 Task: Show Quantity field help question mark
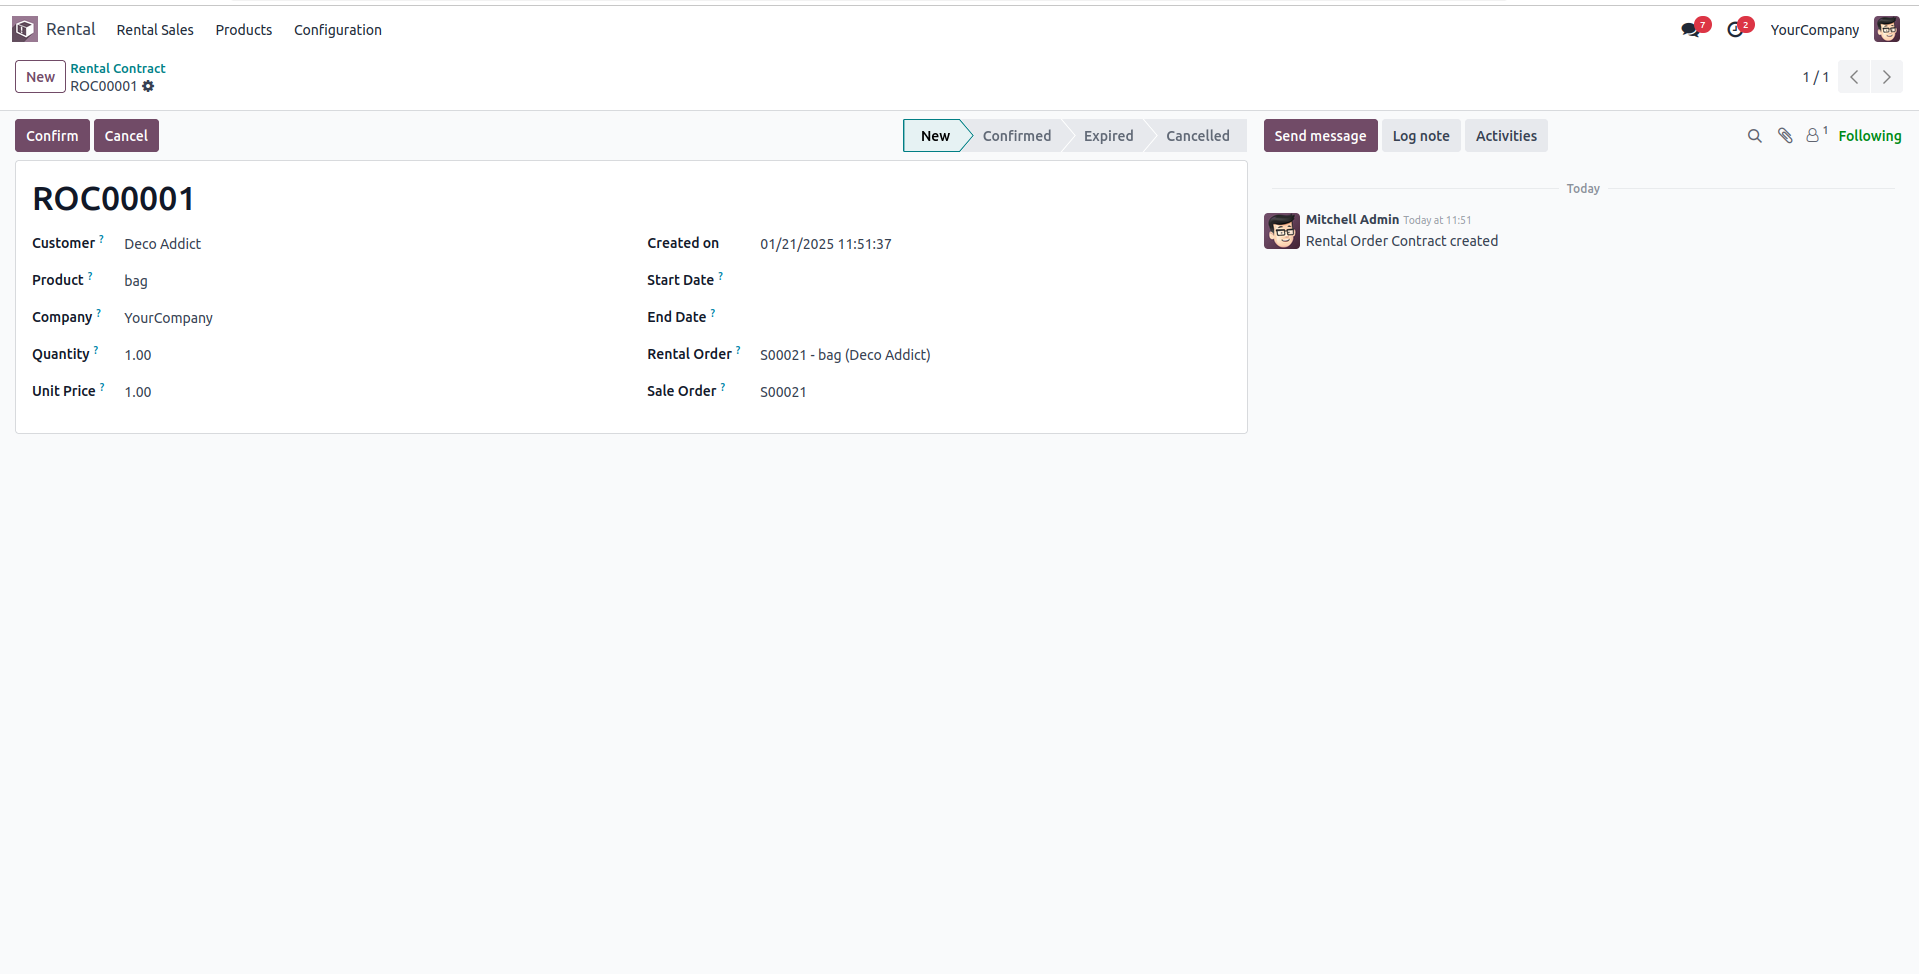tap(96, 350)
